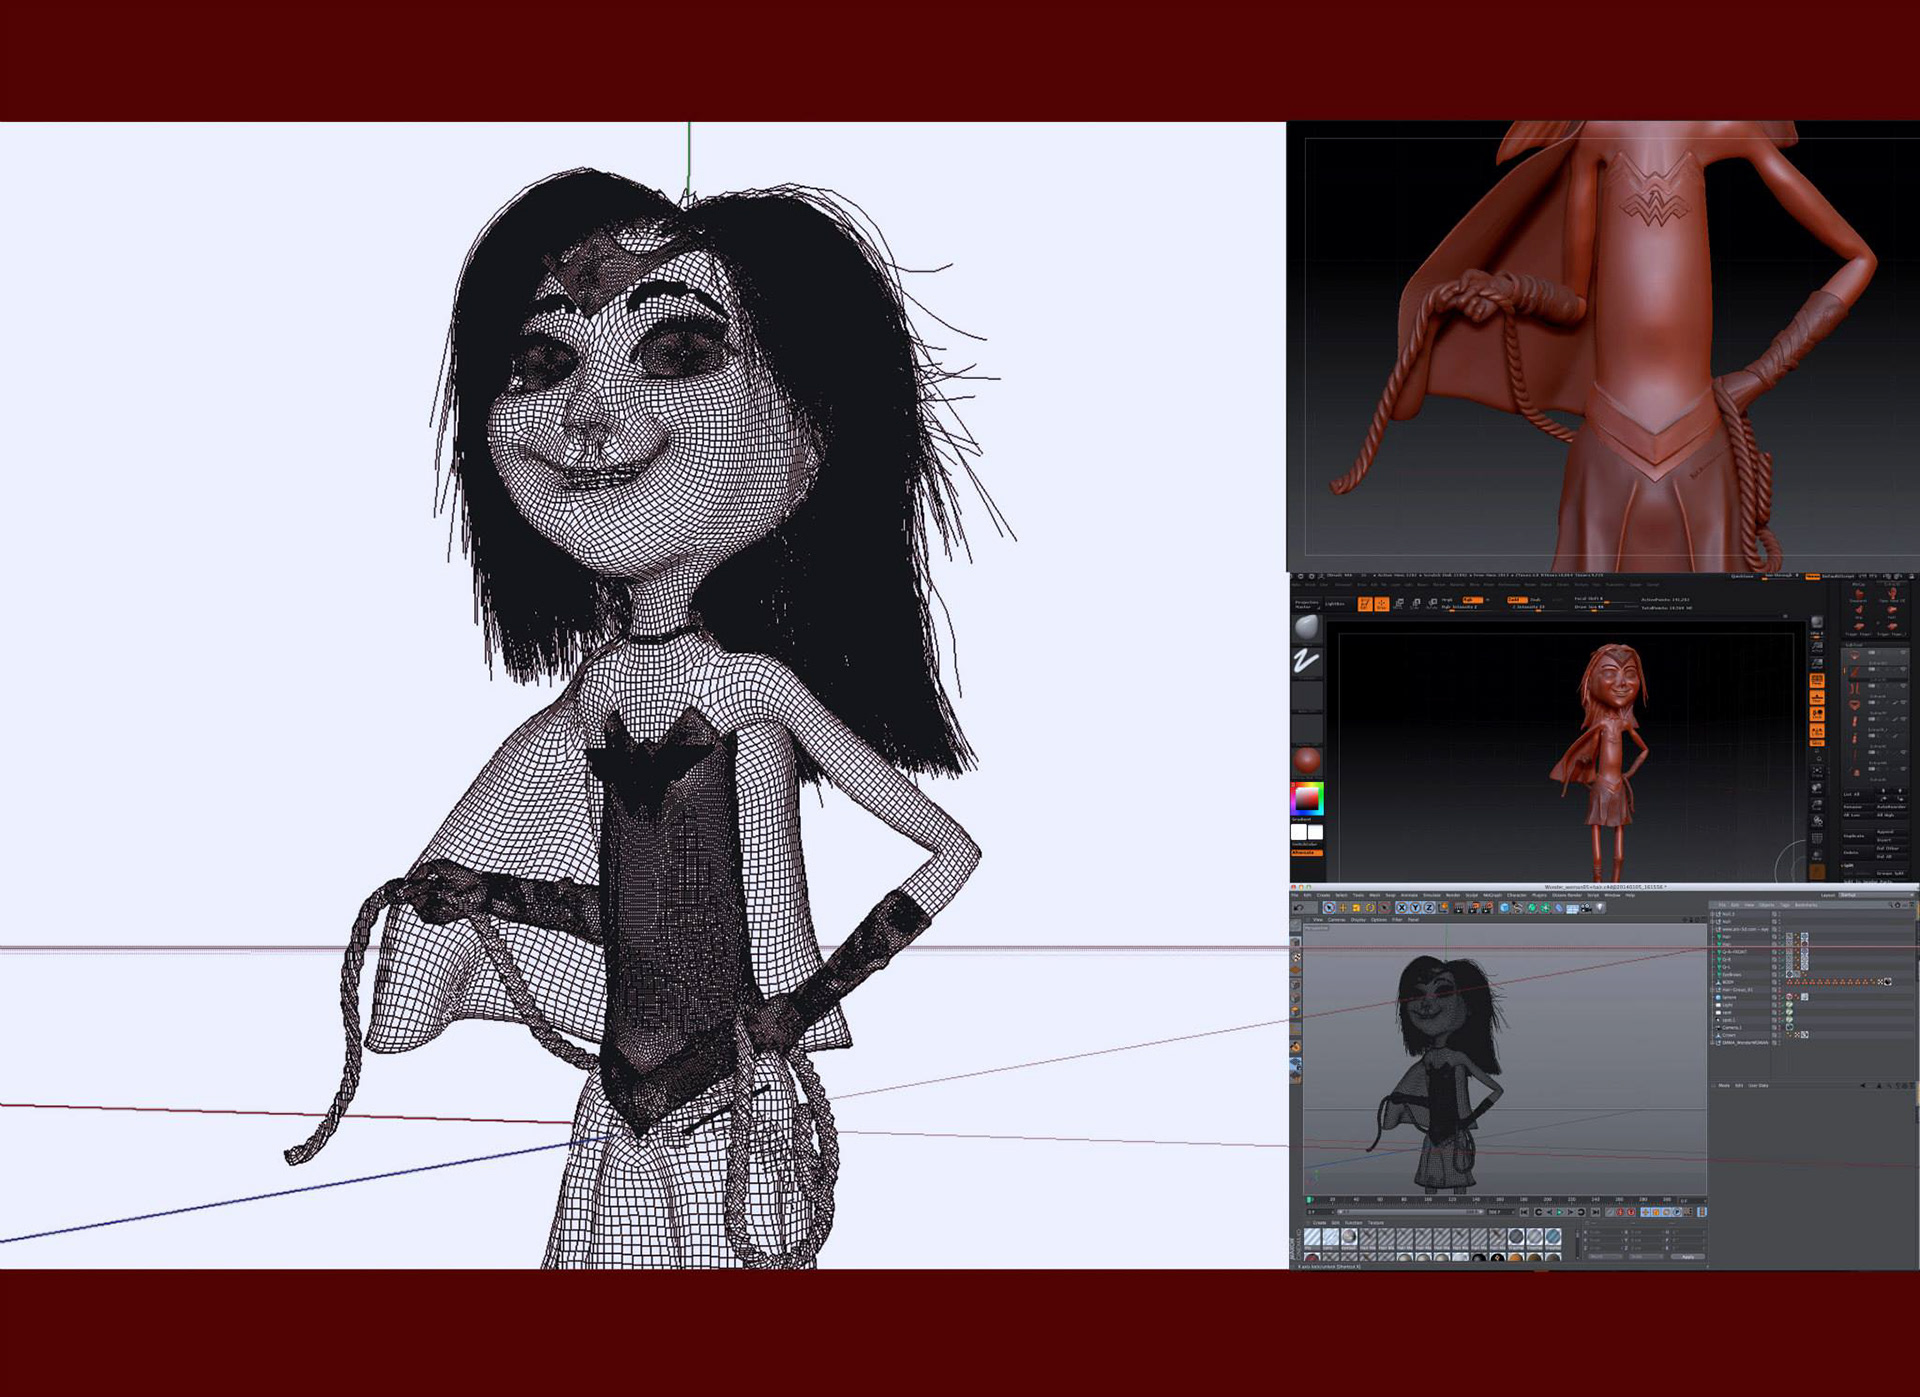The image size is (1920, 1397).
Task: Go to start of Cinema 4D timeline
Action: tap(1524, 1212)
